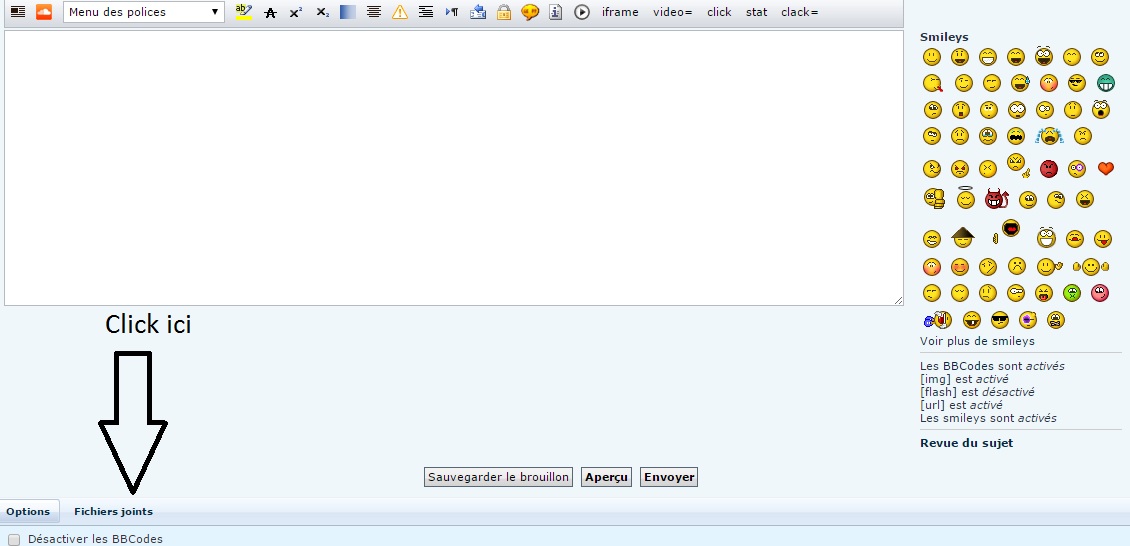Select the Options tab
This screenshot has height=546, width=1130.
(x=28, y=511)
